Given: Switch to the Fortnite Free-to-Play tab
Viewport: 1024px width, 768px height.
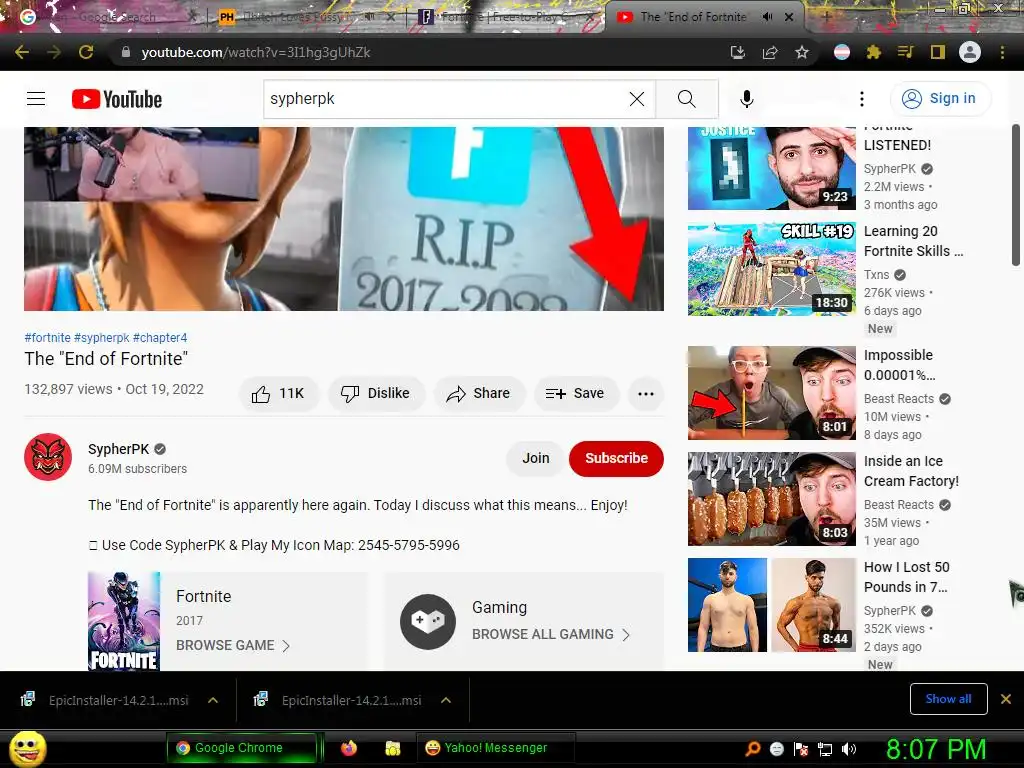Looking at the screenshot, I should 506,17.
